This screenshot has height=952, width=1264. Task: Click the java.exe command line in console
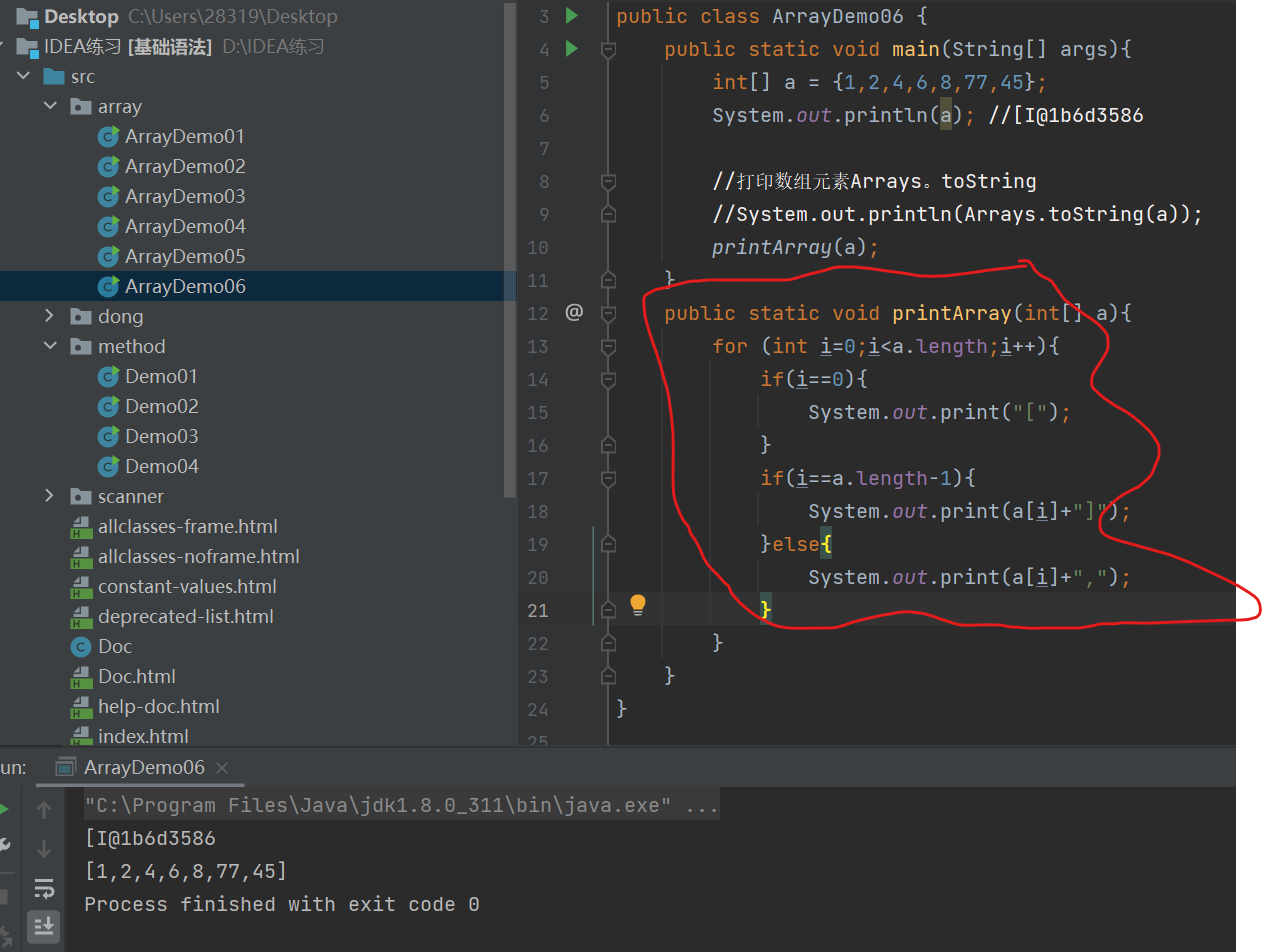coord(402,805)
